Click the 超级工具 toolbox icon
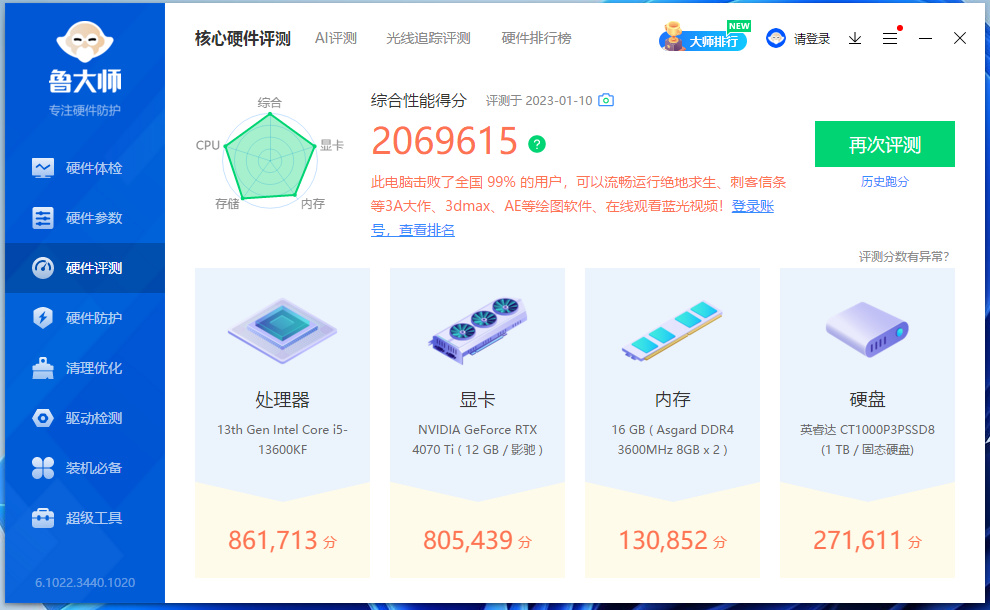 pyautogui.click(x=43, y=518)
